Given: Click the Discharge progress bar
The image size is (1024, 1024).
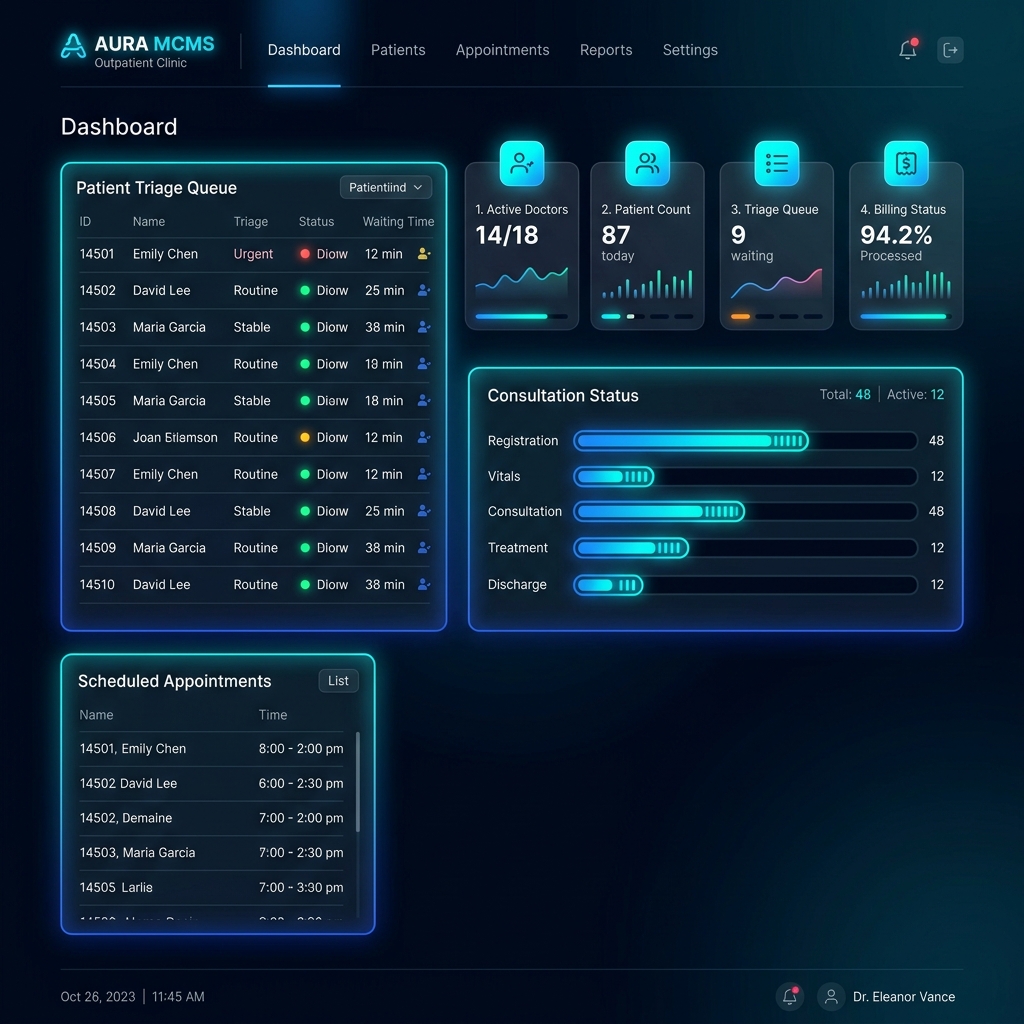Looking at the screenshot, I should point(745,584).
